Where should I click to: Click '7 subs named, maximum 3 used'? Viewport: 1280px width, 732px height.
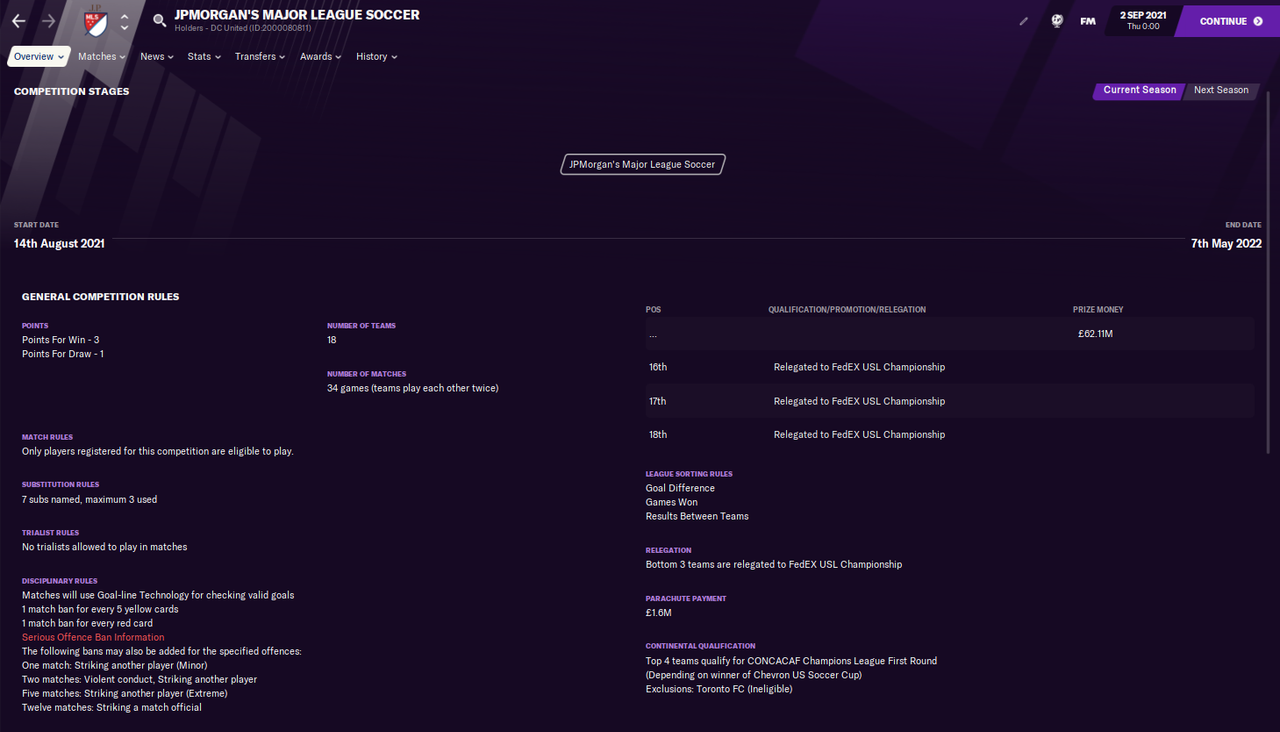[x=90, y=499]
